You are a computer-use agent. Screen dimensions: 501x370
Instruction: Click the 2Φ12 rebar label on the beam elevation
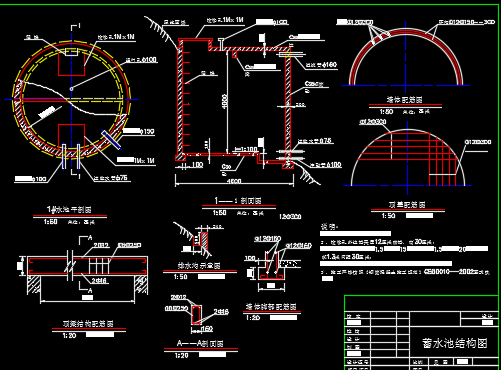(x=101, y=245)
